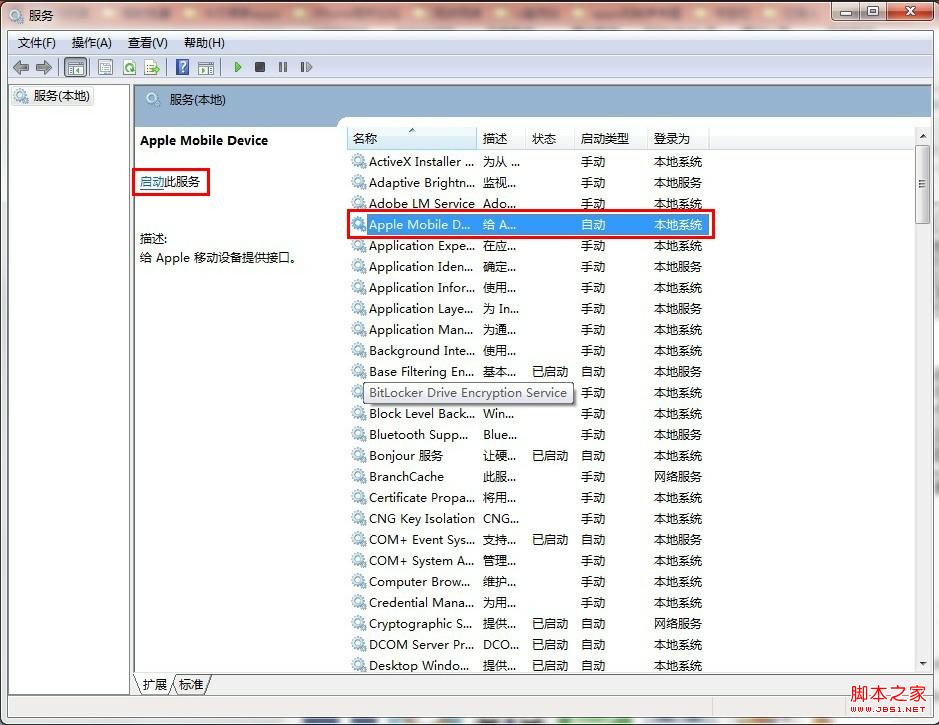Image resolution: width=939 pixels, height=725 pixels.
Task: Select the Certificate Propagation service row
Action: (528, 498)
